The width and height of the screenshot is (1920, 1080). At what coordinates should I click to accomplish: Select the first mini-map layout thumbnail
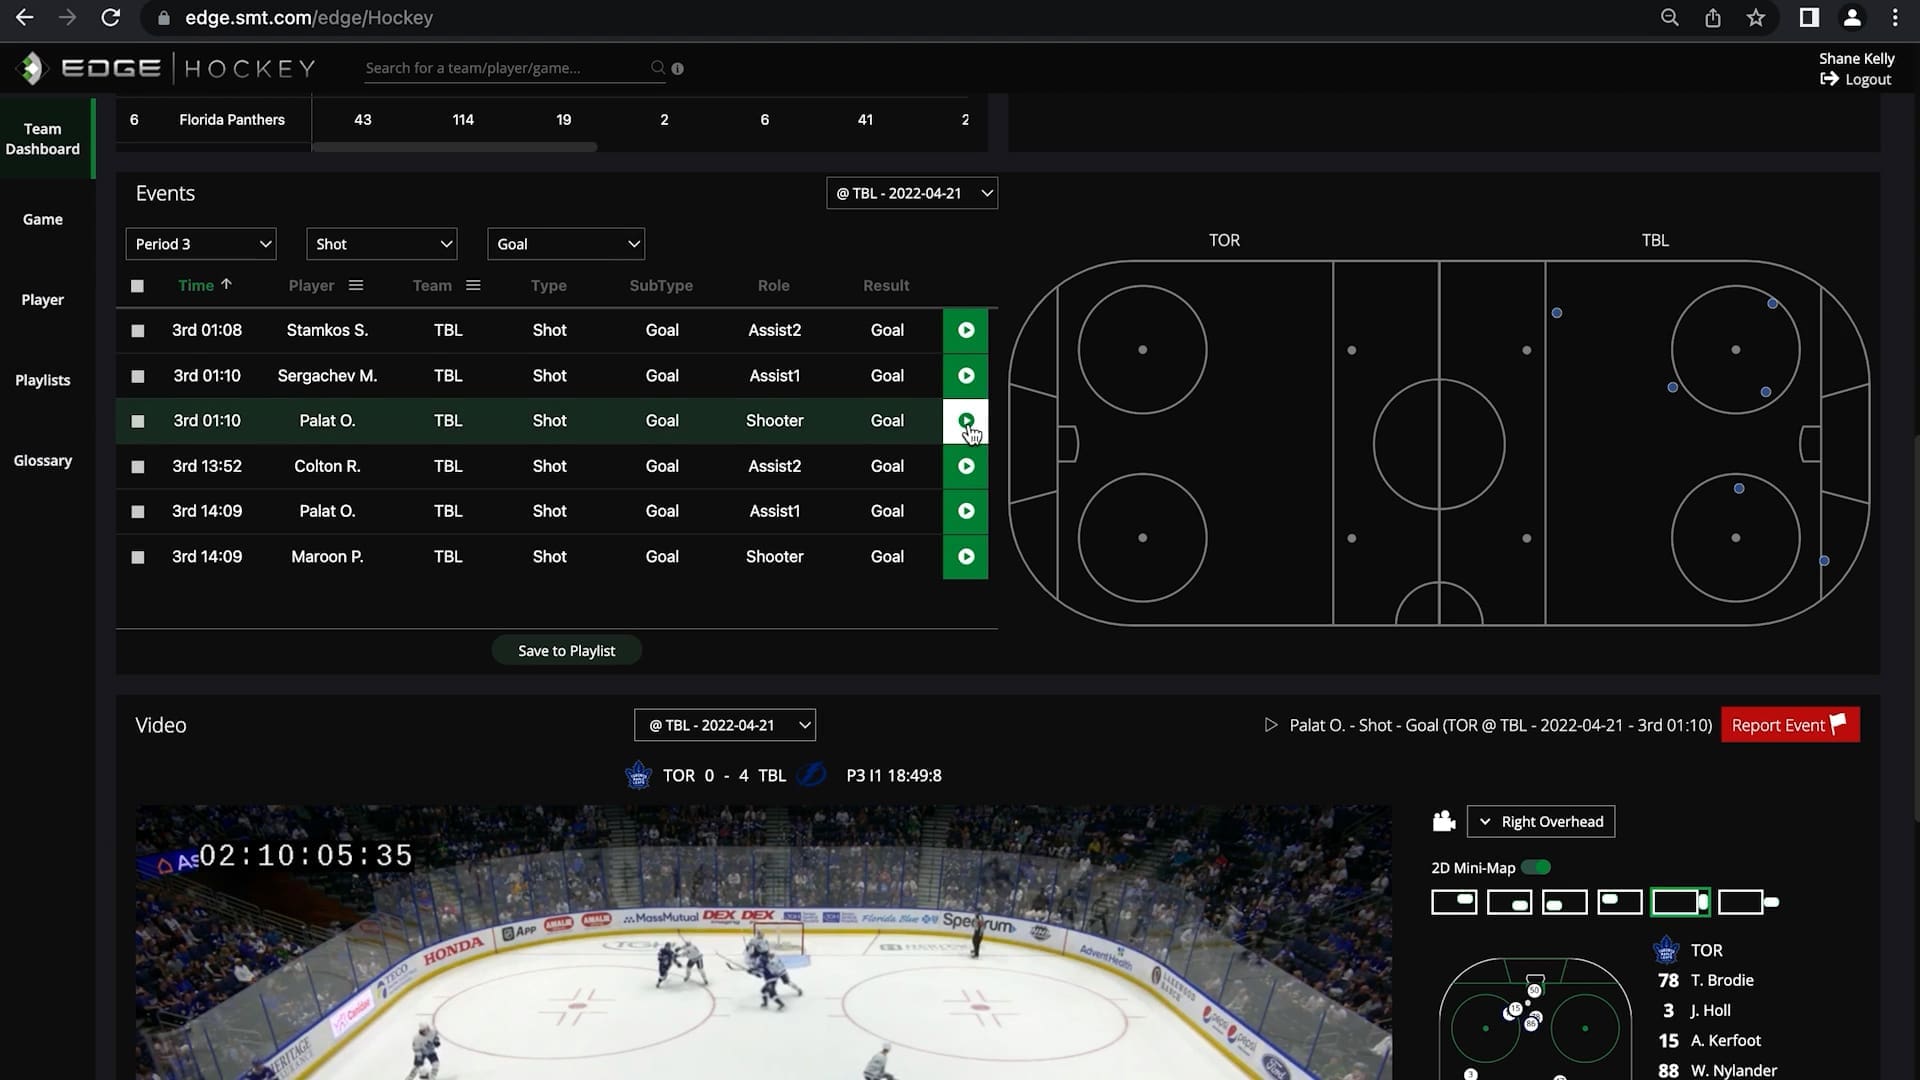(1454, 902)
